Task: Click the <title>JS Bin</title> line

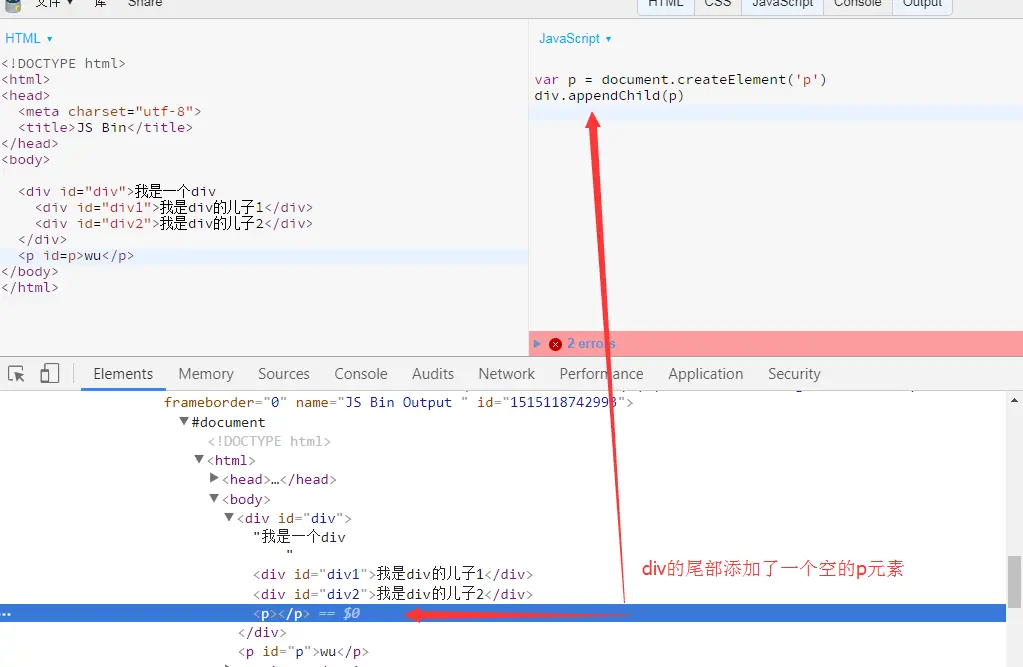Action: point(106,127)
